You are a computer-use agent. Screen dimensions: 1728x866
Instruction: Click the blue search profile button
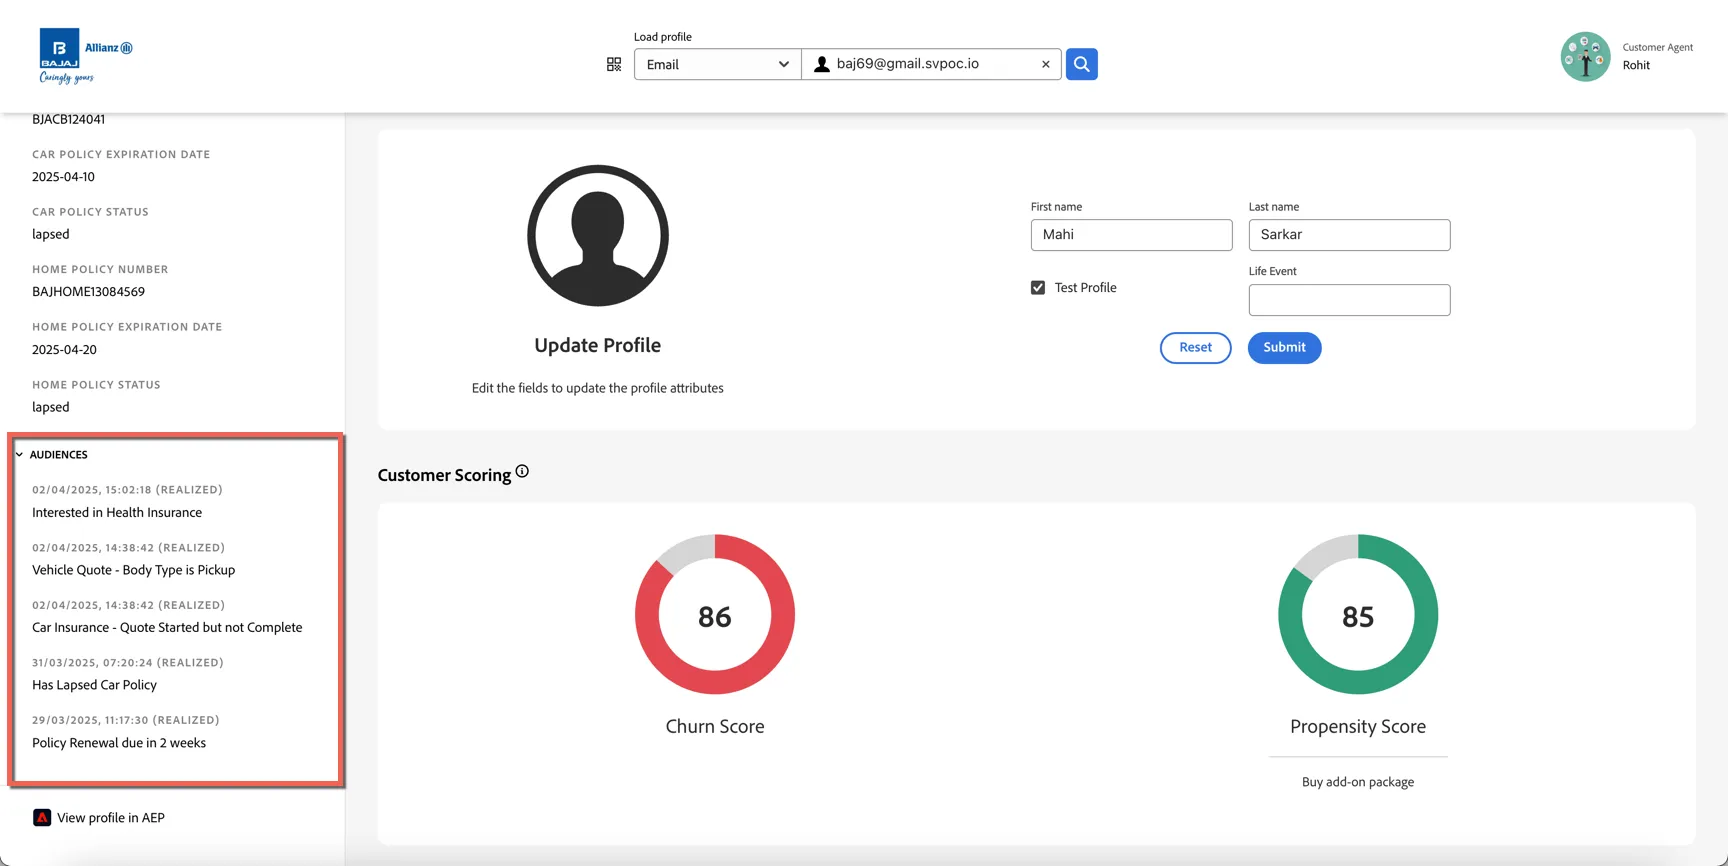coord(1081,64)
